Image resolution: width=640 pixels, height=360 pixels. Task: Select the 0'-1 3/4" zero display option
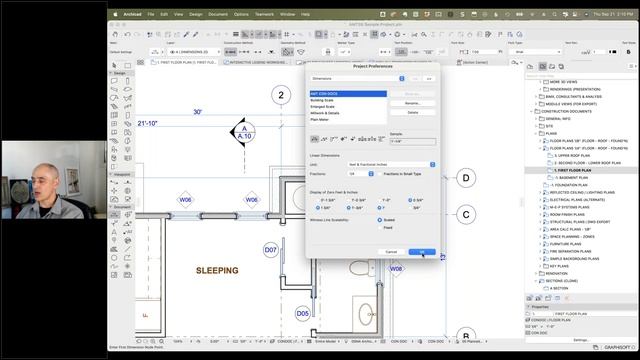tap(318, 200)
